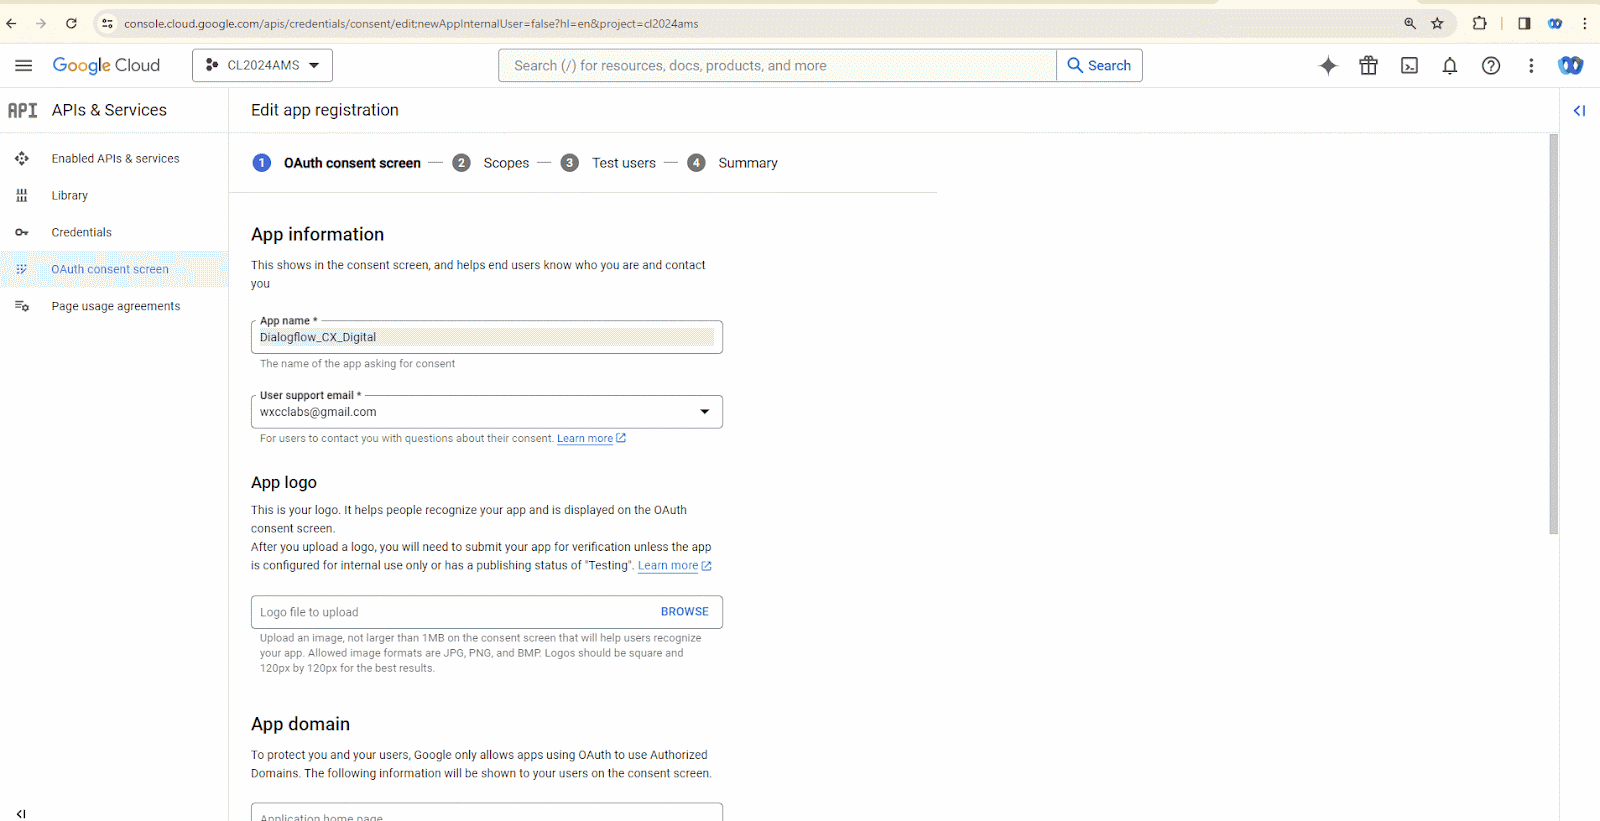
Task: Click the browser address bar URL
Action: (411, 23)
